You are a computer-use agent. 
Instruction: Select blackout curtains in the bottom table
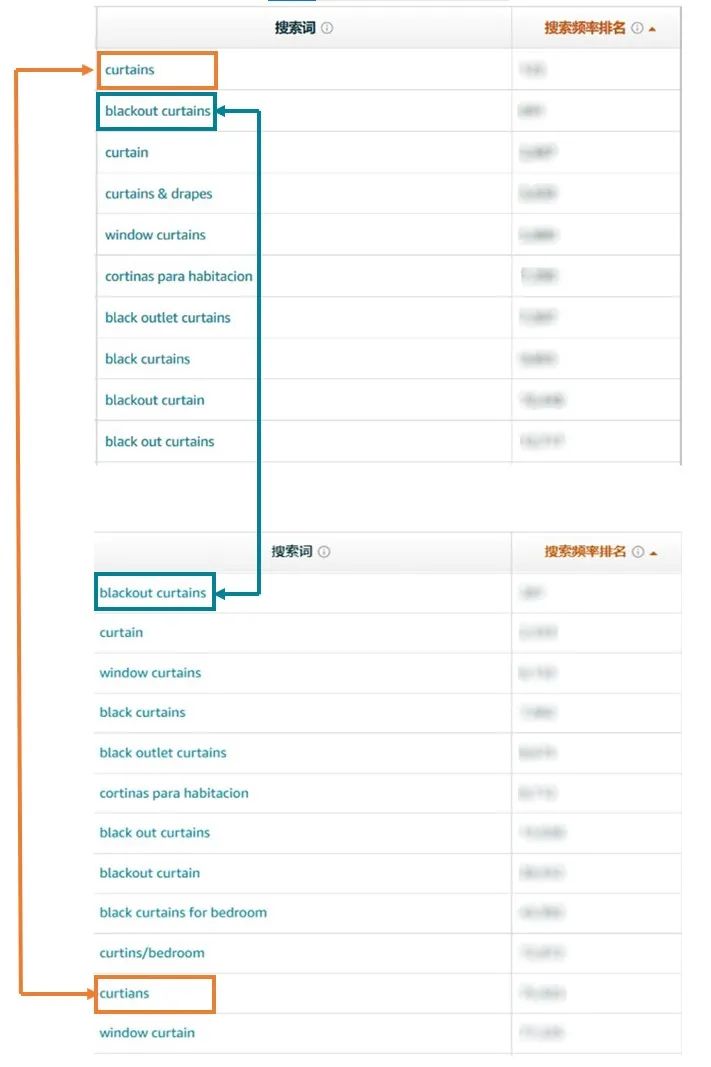pos(154,592)
